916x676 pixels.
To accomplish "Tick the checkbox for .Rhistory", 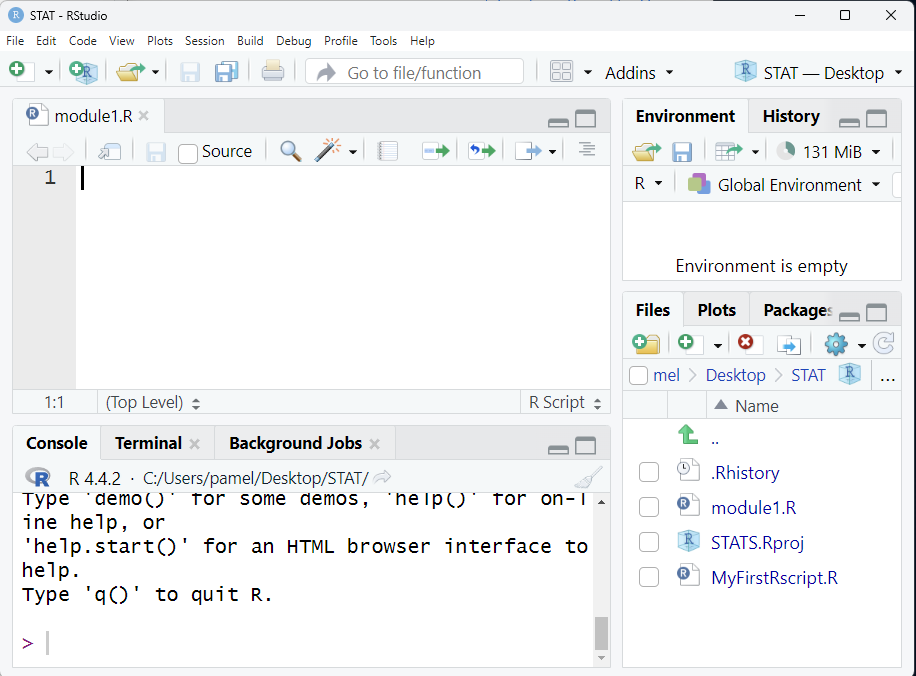I will tap(648, 472).
